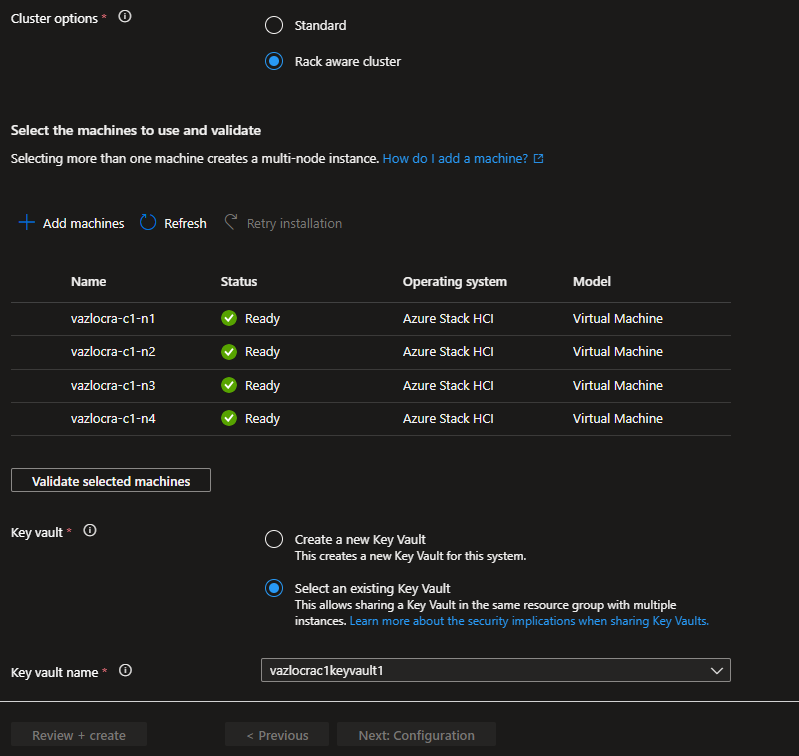Open the How do I add a machine link
799x756 pixels.
click(x=456, y=158)
